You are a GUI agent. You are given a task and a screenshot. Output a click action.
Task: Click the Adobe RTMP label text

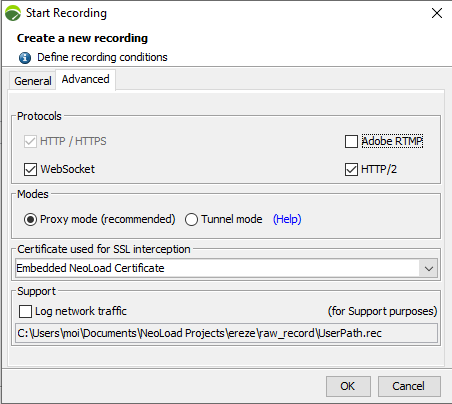tap(392, 141)
